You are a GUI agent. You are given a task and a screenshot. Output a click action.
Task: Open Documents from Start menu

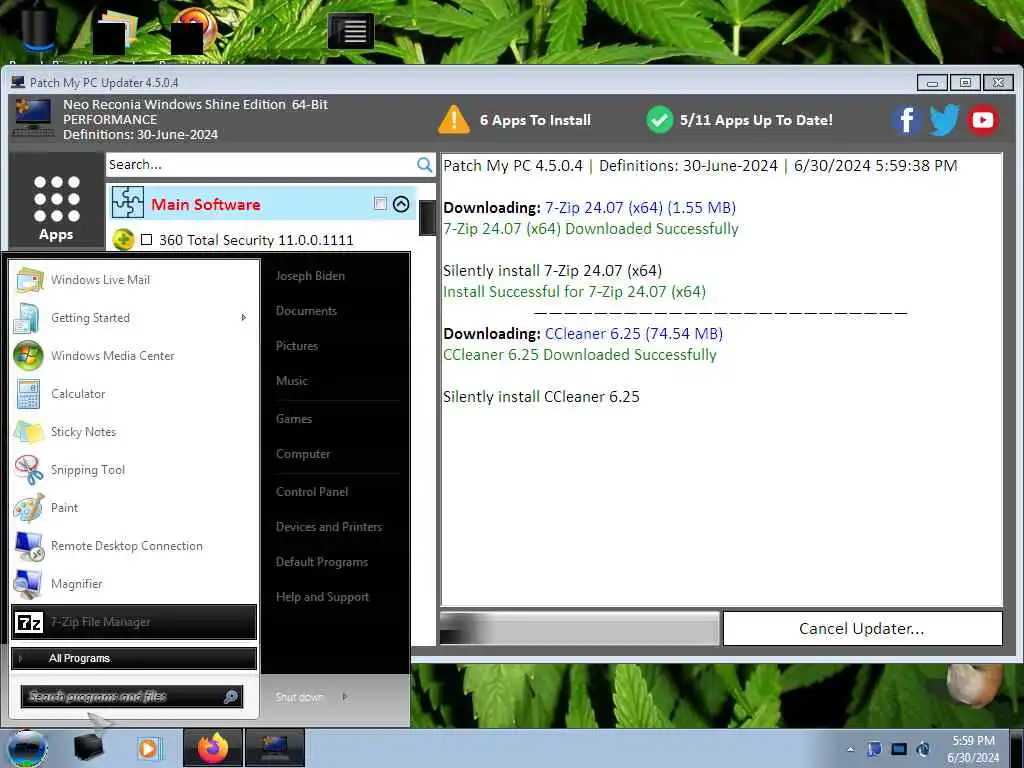click(306, 311)
